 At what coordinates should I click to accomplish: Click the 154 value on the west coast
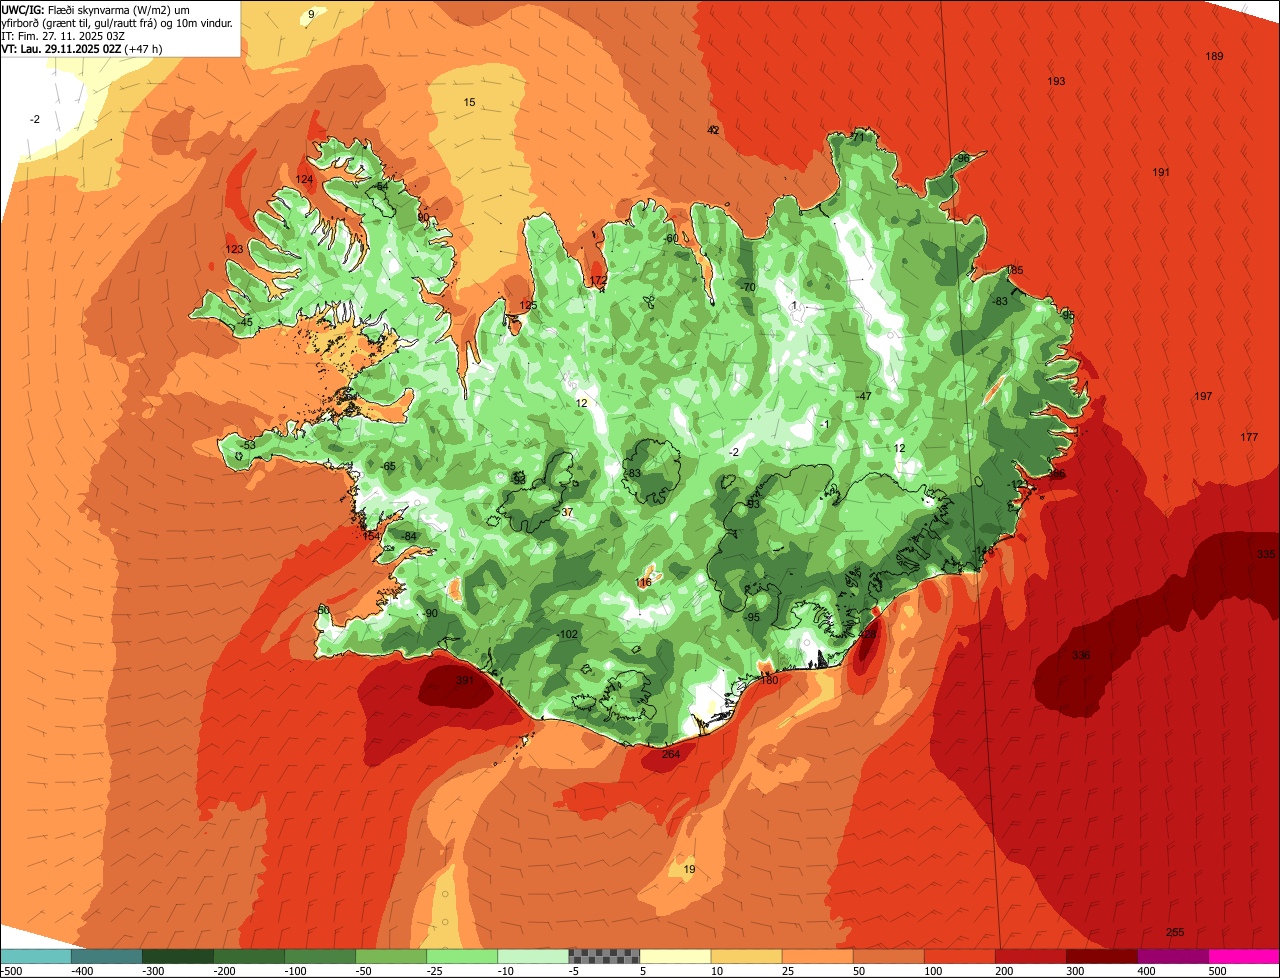(371, 536)
